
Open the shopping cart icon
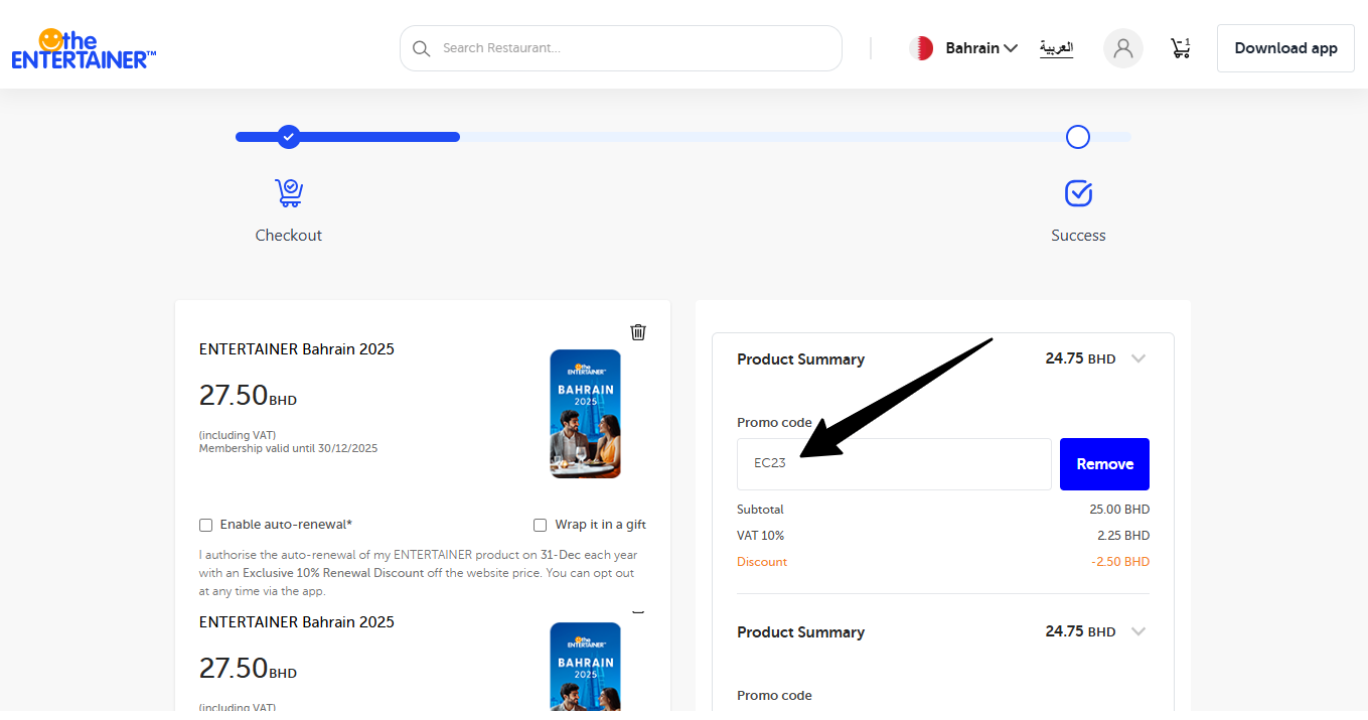1181,48
